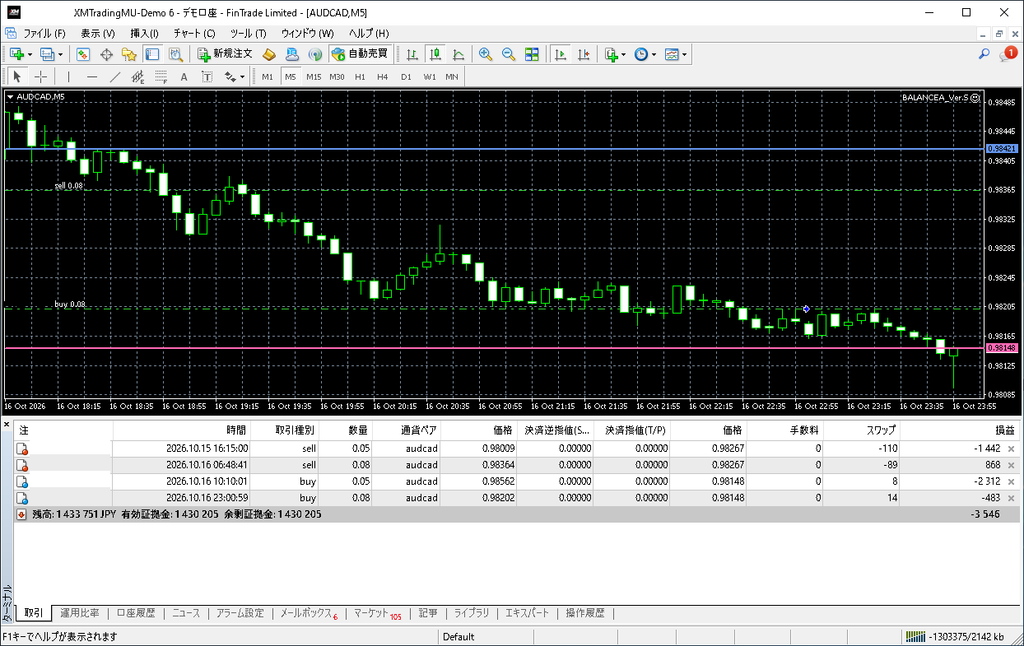Switch the chart to bar chart mode
The image size is (1024, 646).
(x=412, y=55)
